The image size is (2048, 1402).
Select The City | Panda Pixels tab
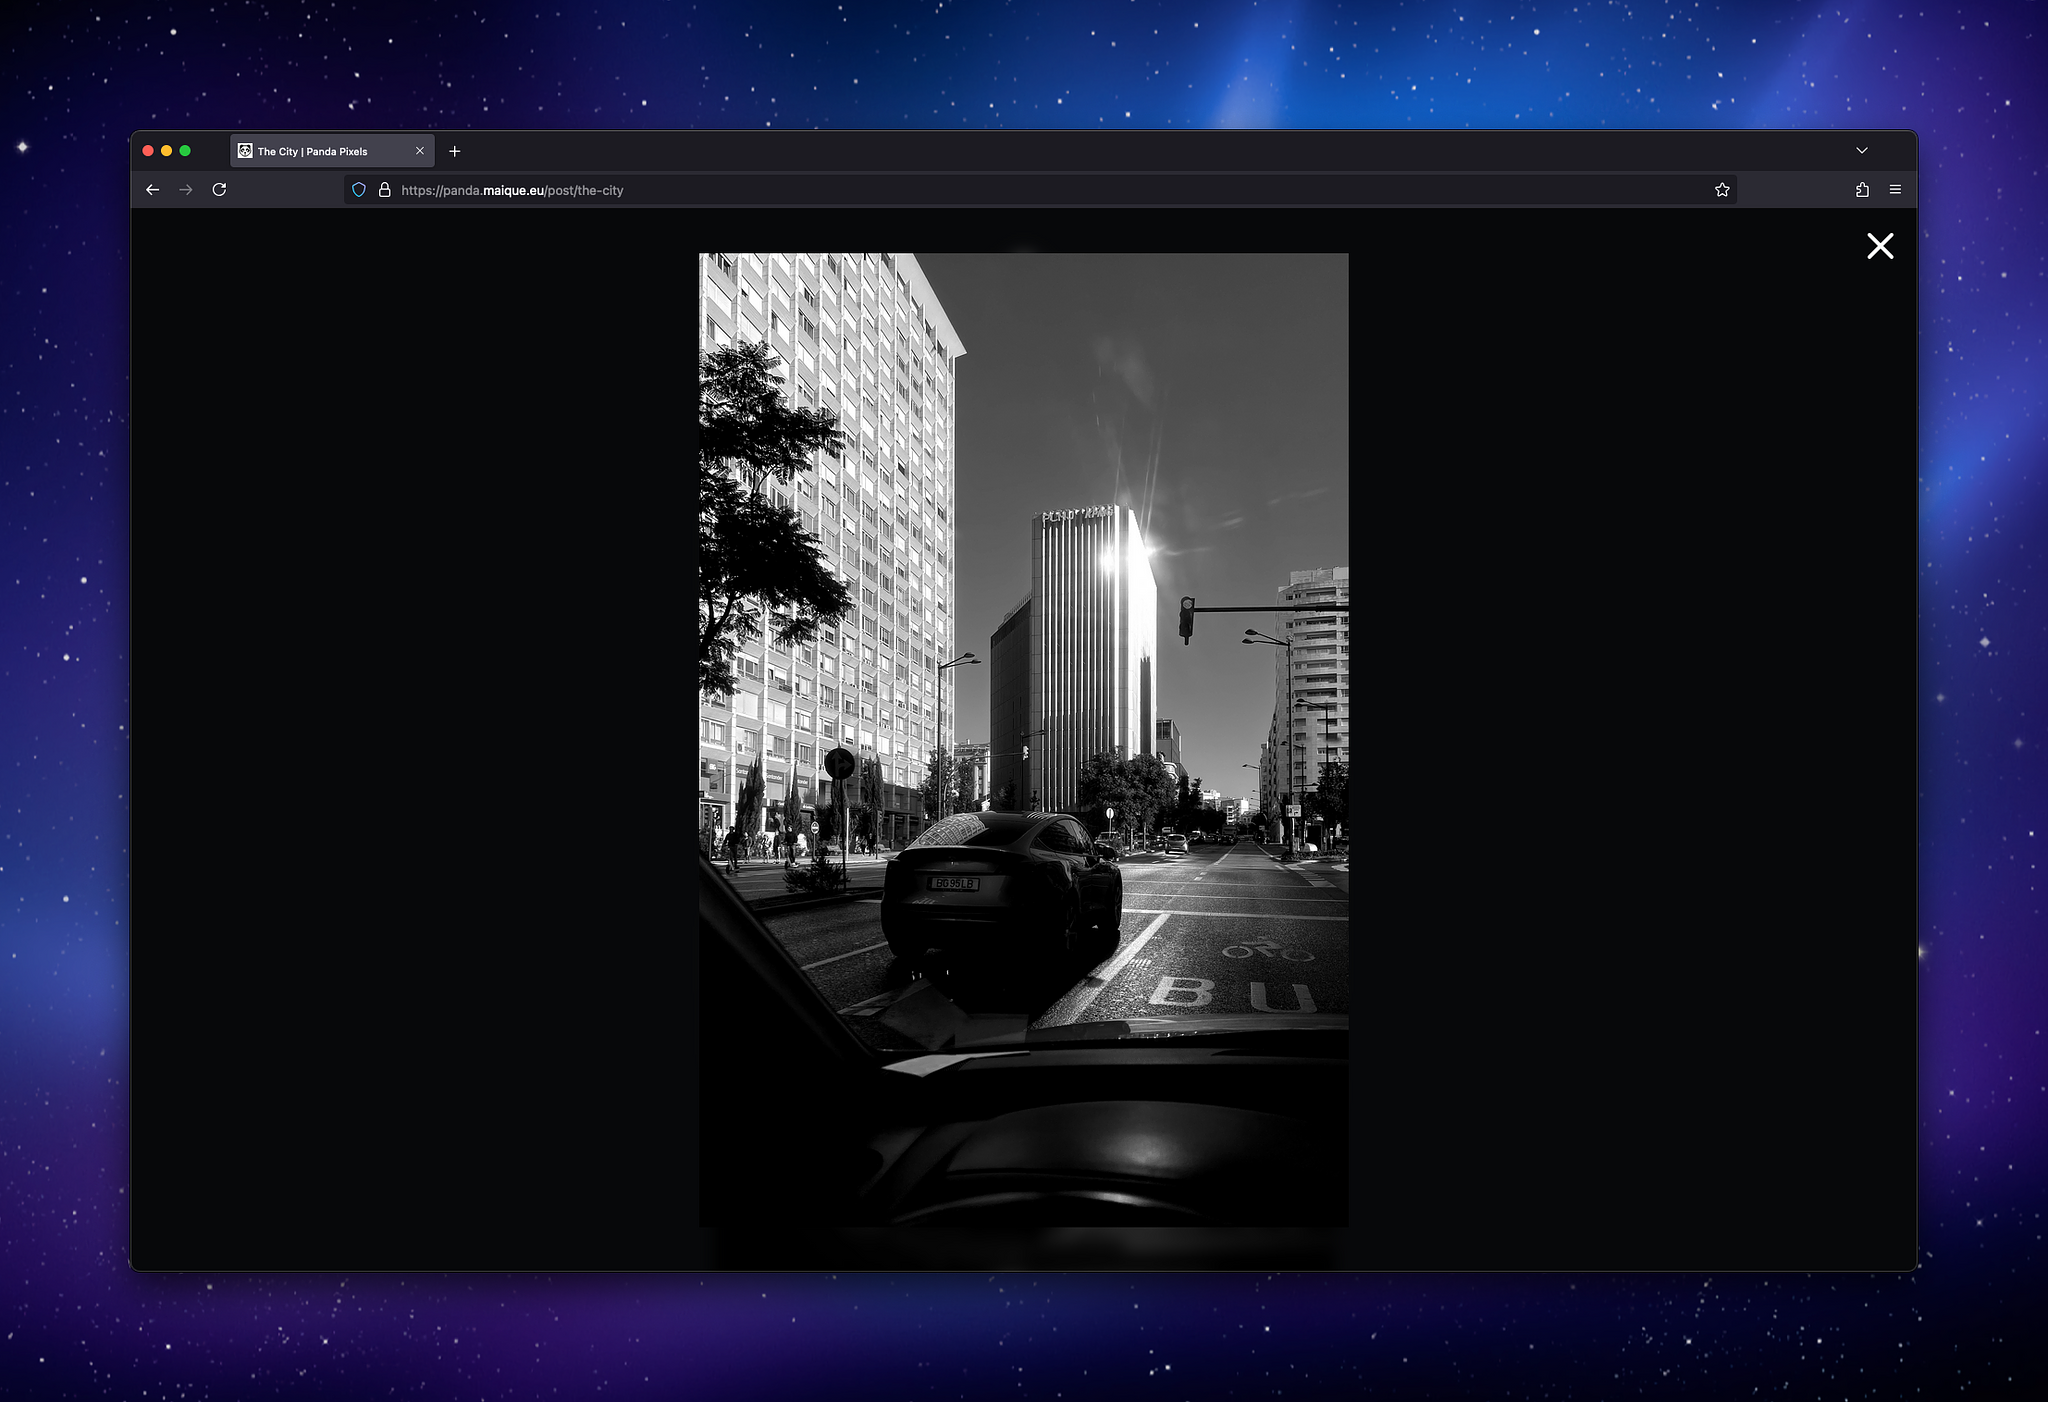332,151
